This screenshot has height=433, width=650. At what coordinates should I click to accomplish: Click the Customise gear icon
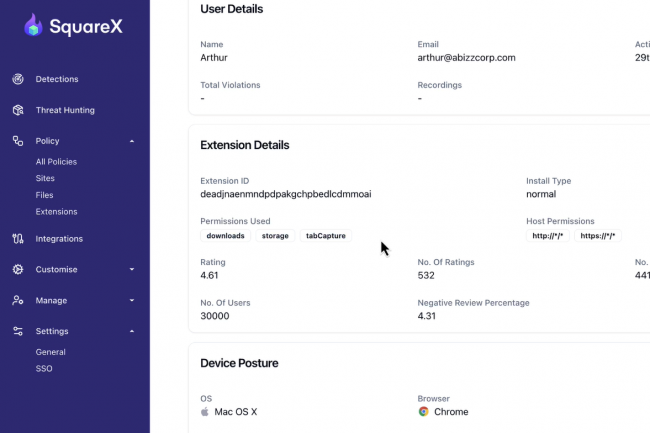coord(17,269)
